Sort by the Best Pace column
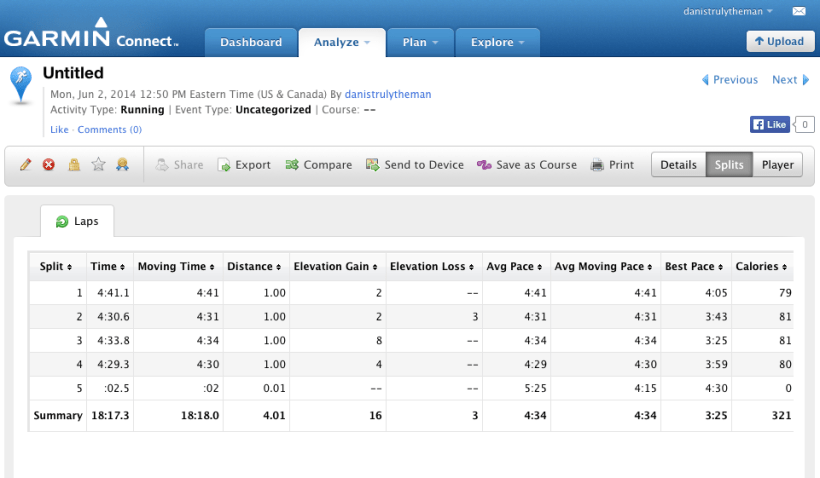This screenshot has width=820, height=478. pos(694,266)
